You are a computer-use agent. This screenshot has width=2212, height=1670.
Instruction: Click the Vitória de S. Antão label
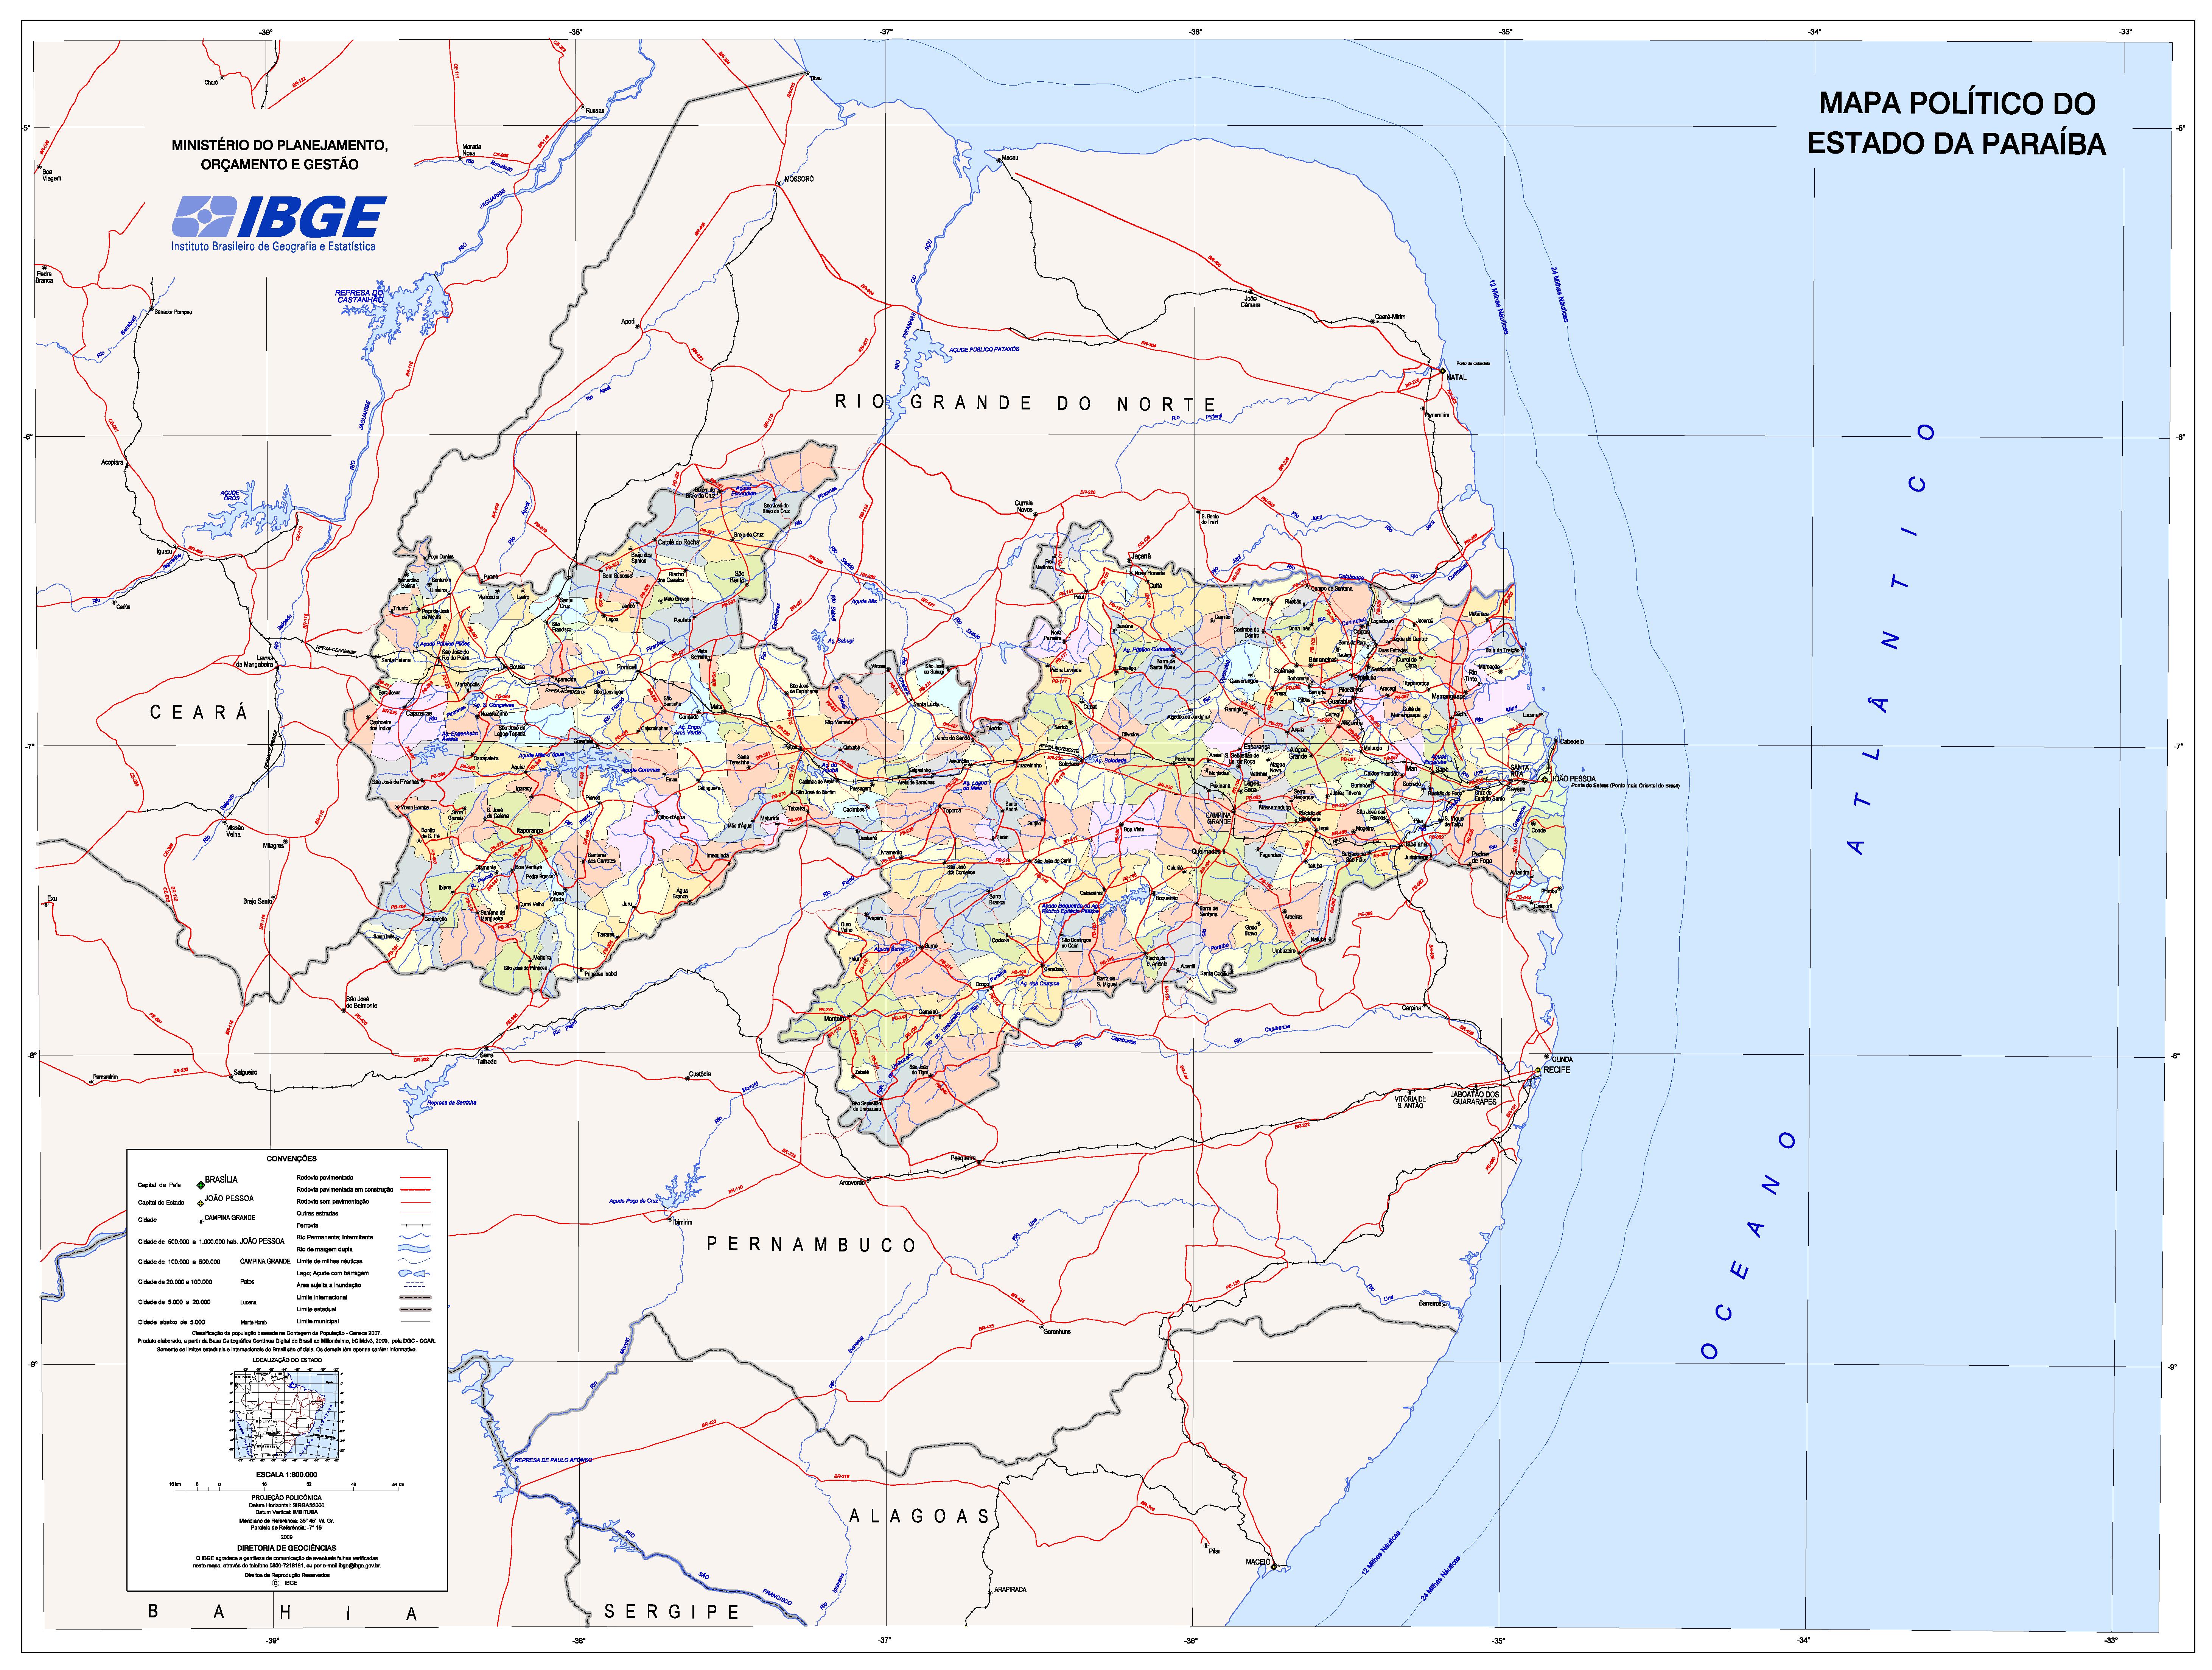(x=1410, y=1102)
